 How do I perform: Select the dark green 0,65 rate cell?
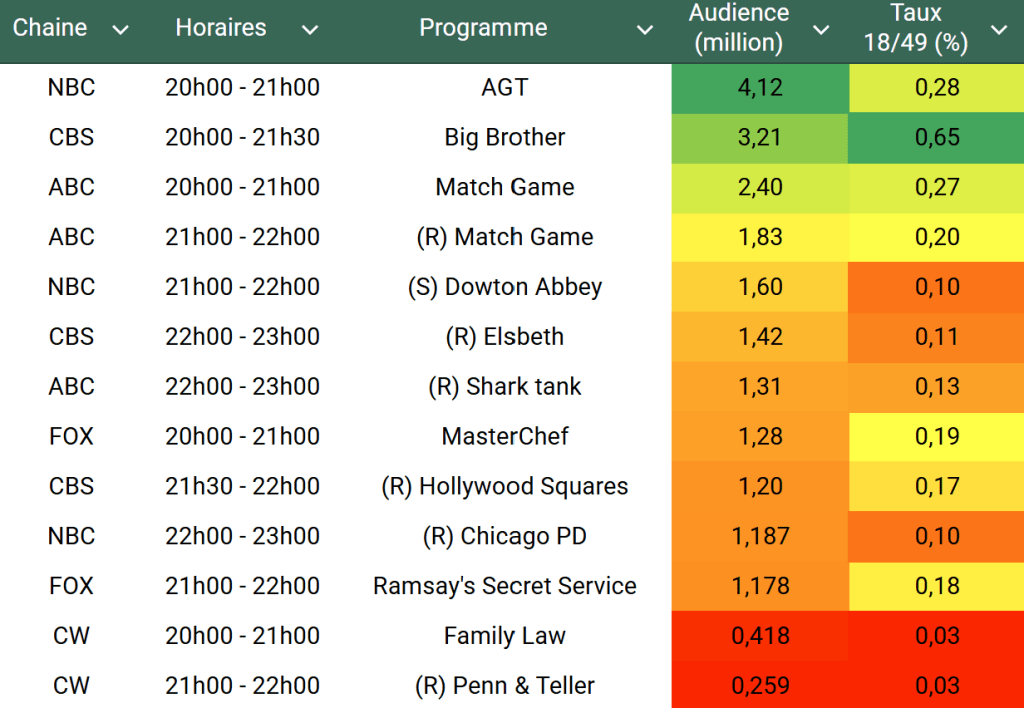[937, 137]
